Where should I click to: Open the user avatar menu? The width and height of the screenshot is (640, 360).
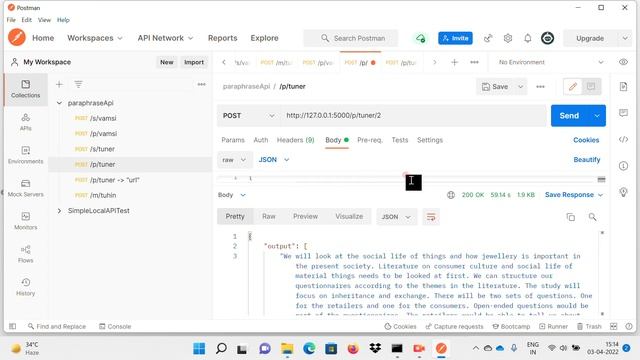pyautogui.click(x=547, y=38)
